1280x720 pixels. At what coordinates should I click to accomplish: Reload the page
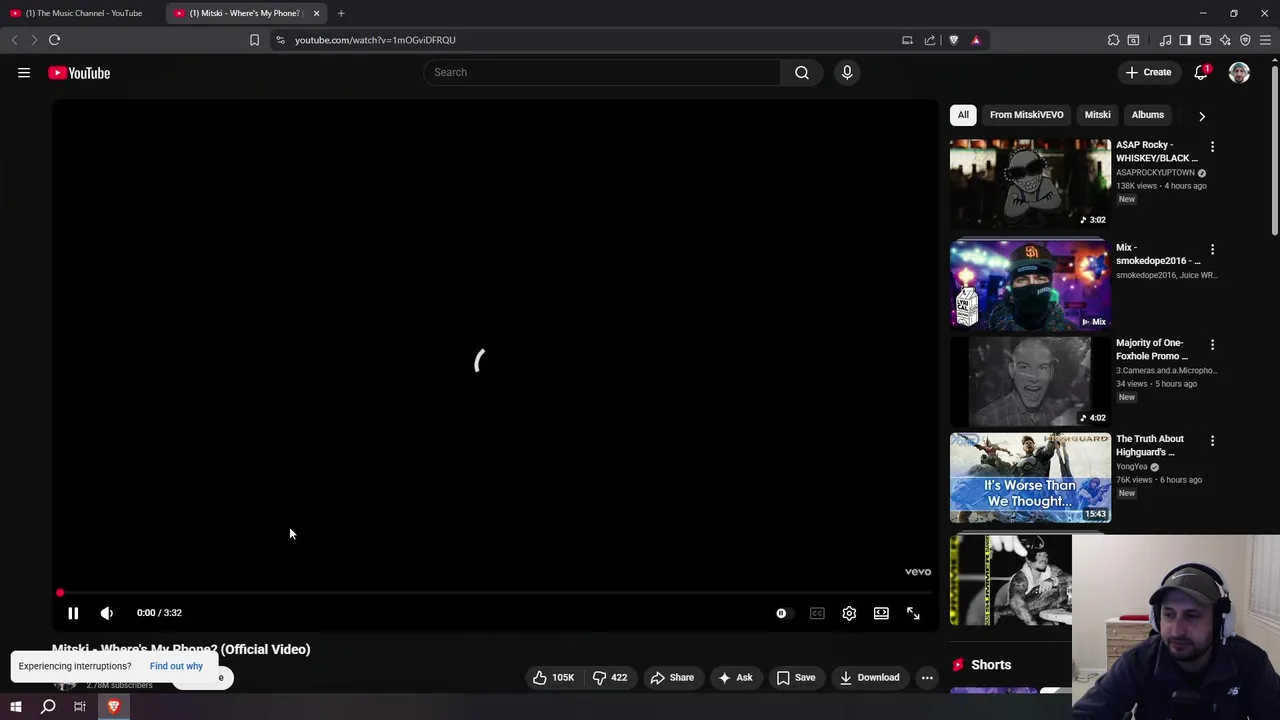coord(55,40)
